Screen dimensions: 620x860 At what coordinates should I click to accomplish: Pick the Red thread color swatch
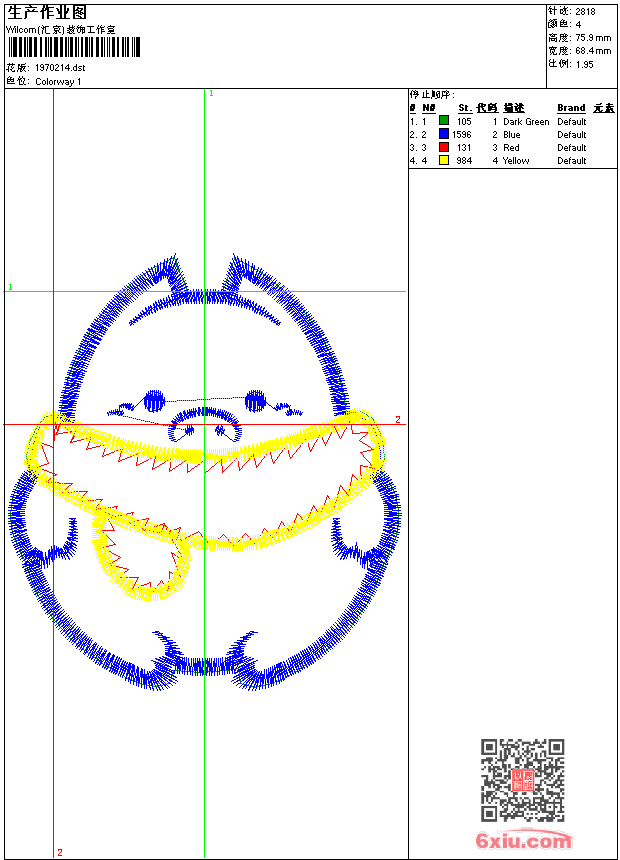pos(444,147)
